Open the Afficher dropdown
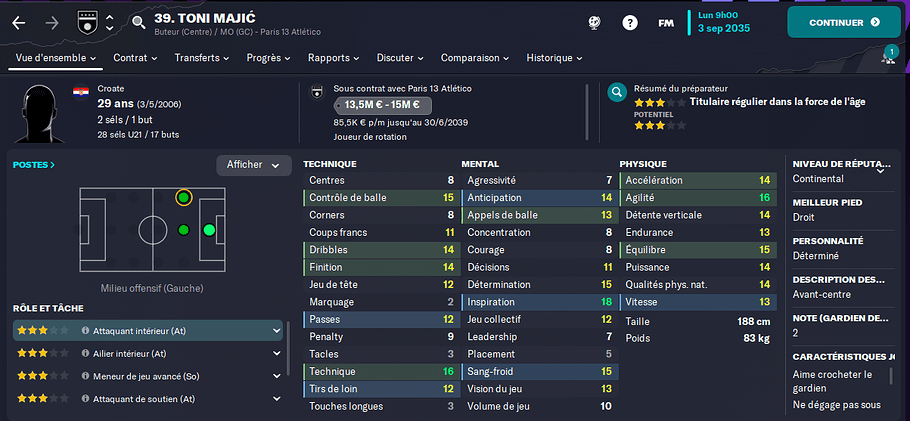The height and width of the screenshot is (421, 910). pyautogui.click(x=254, y=165)
